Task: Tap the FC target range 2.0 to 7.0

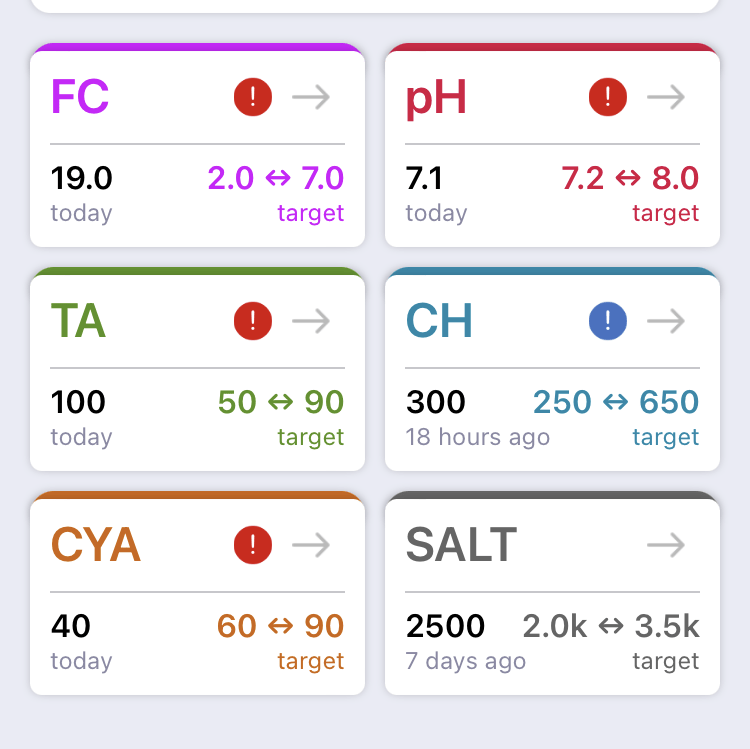Action: [x=276, y=178]
